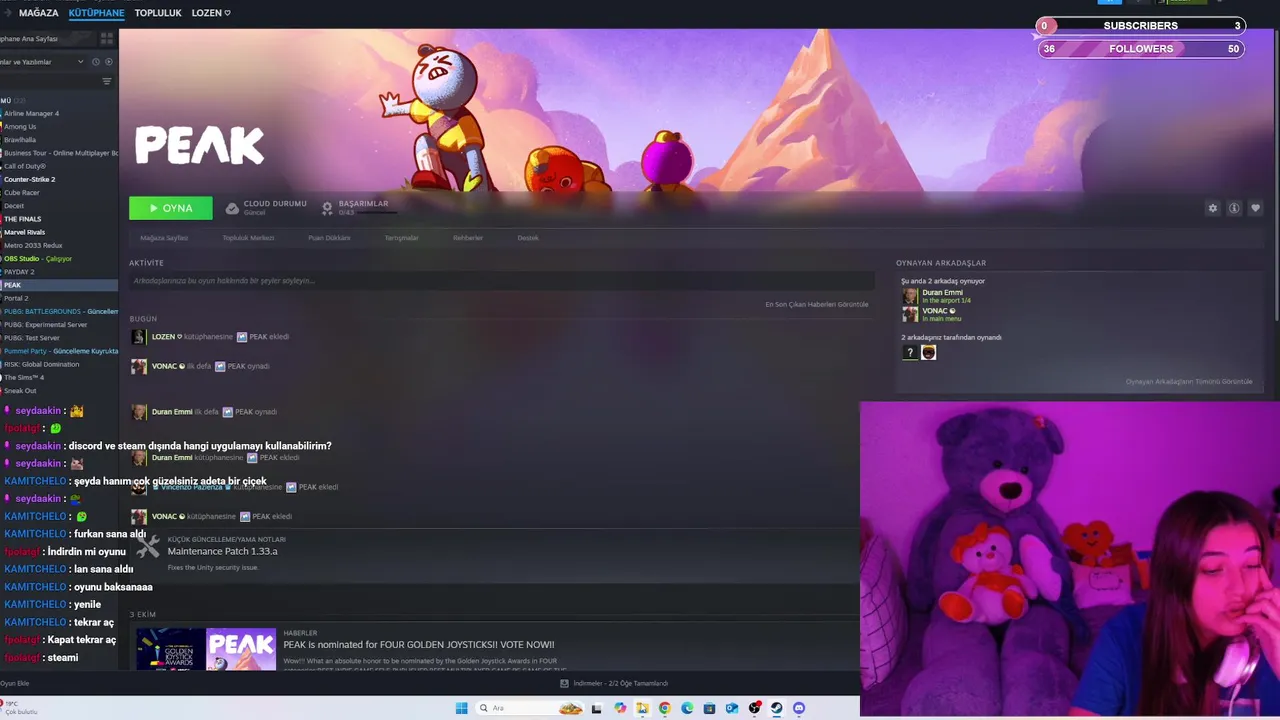Select Airline Manager 4 in library

point(31,114)
